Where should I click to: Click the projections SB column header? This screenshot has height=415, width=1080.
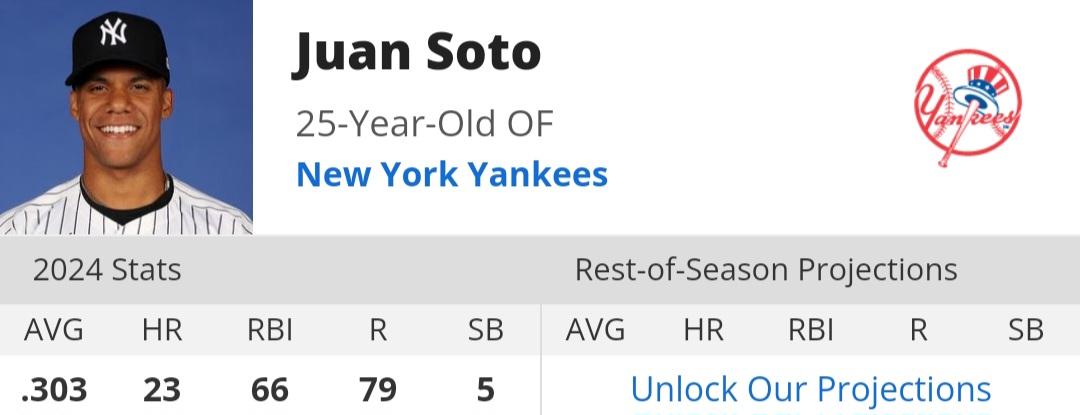(1026, 330)
